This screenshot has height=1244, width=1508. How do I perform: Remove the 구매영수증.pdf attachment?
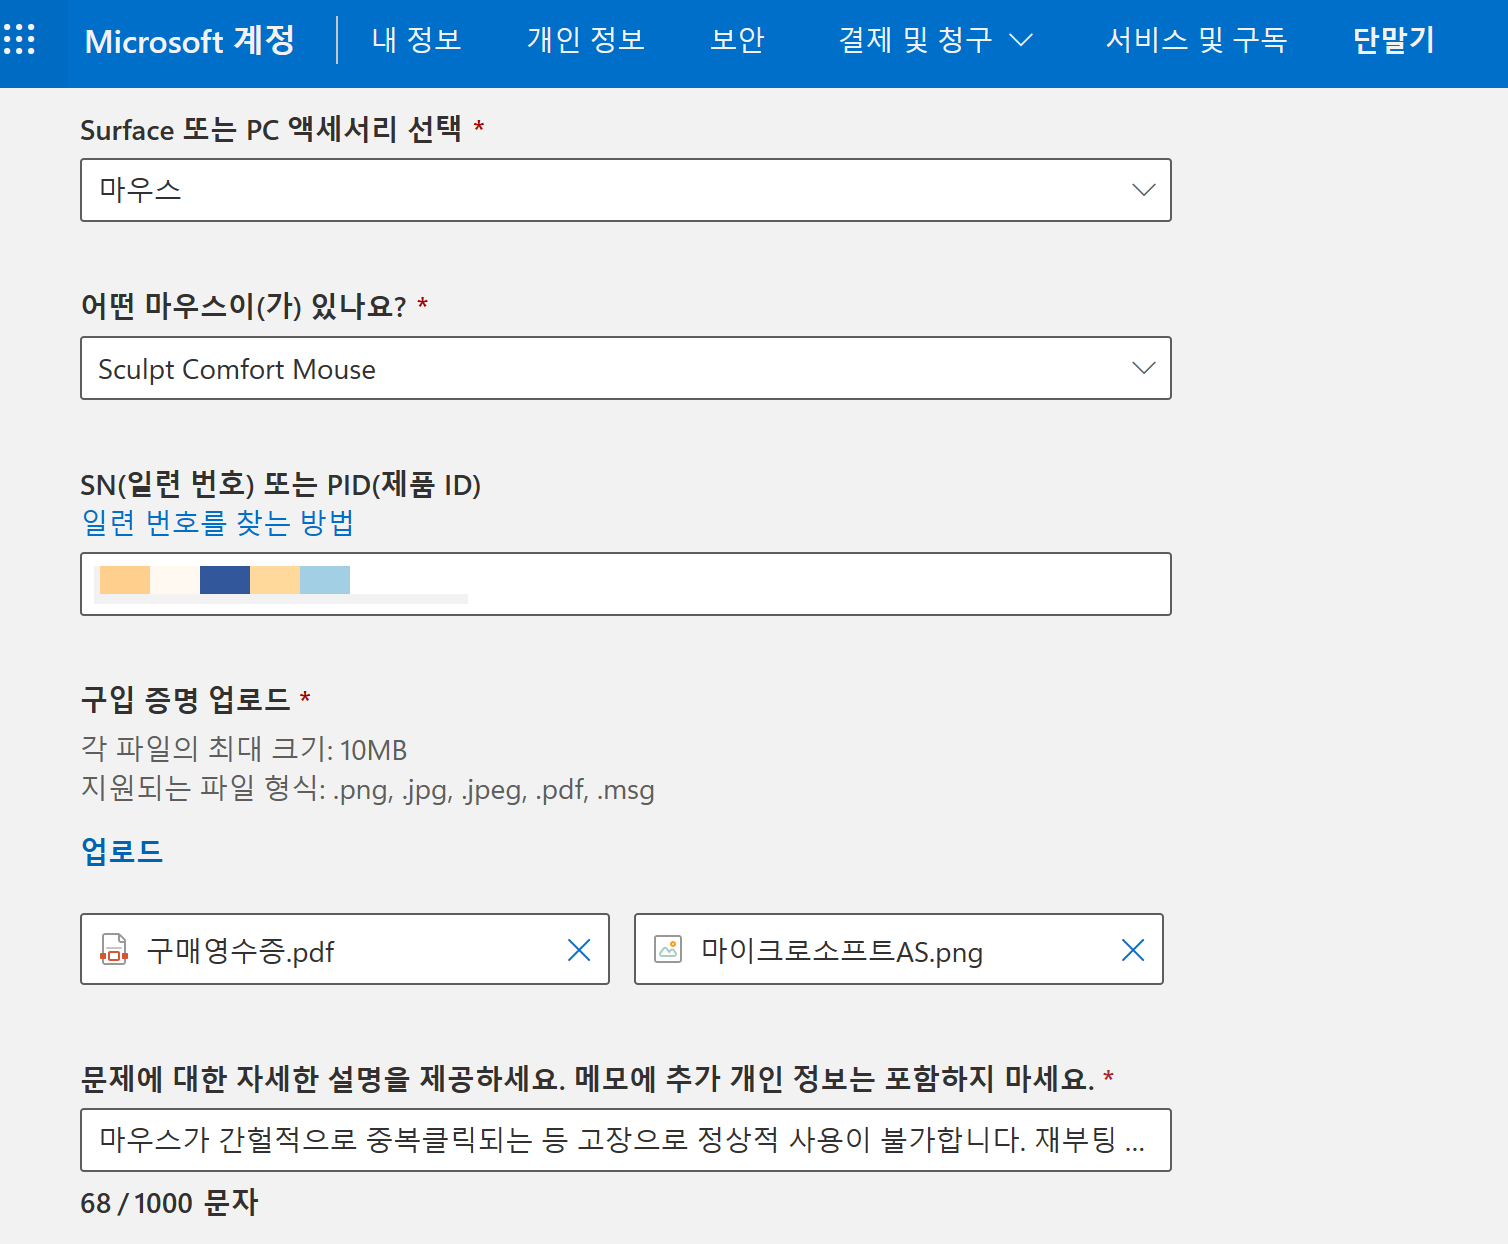pyautogui.click(x=579, y=950)
